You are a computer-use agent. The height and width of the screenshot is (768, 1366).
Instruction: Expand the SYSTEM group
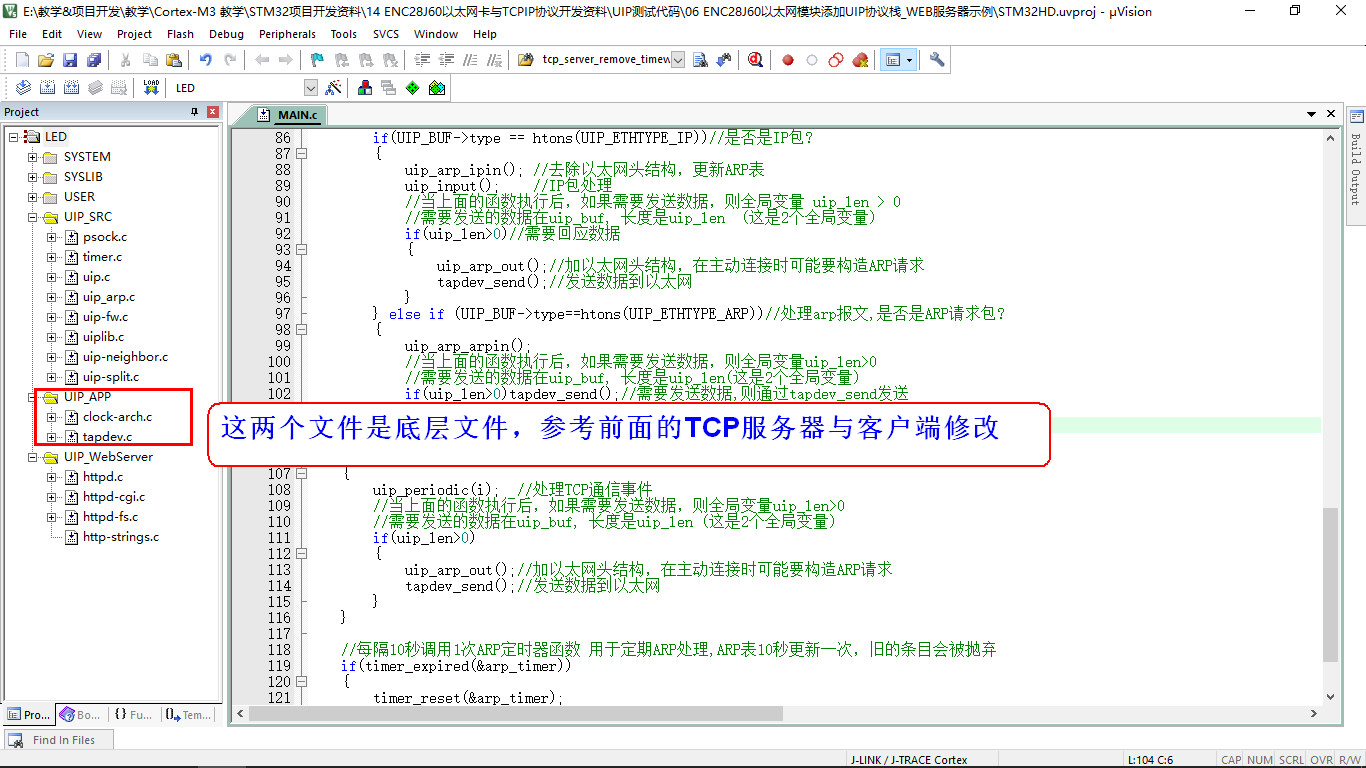tap(32, 157)
